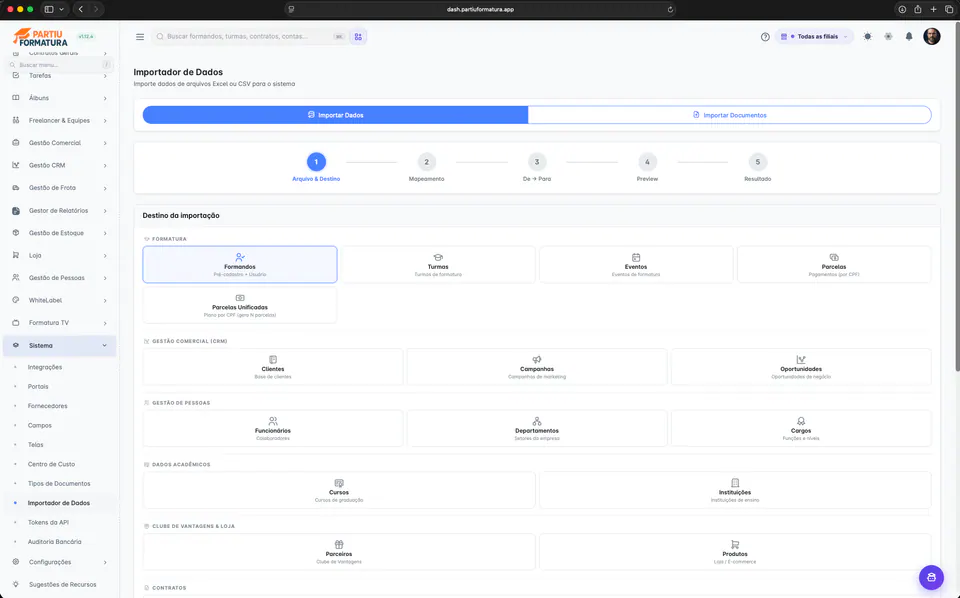Screen dimensions: 960x598
Task: Click the Configurações sidebar icon
Action: click(x=16, y=562)
